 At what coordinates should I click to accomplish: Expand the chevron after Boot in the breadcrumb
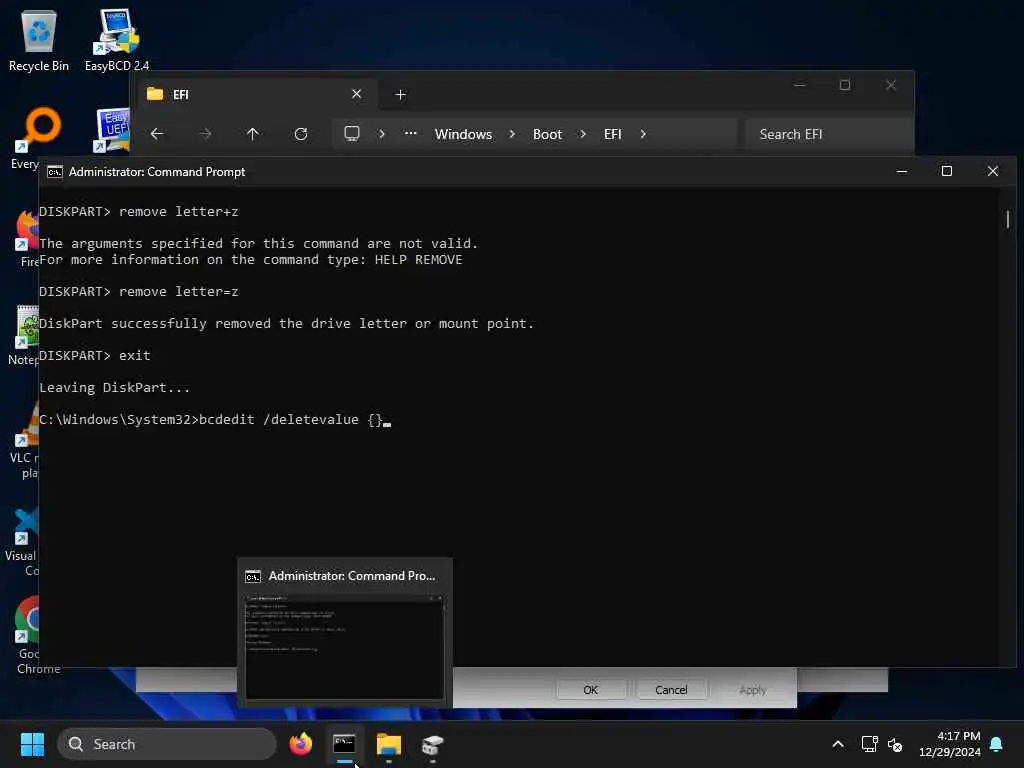point(583,134)
